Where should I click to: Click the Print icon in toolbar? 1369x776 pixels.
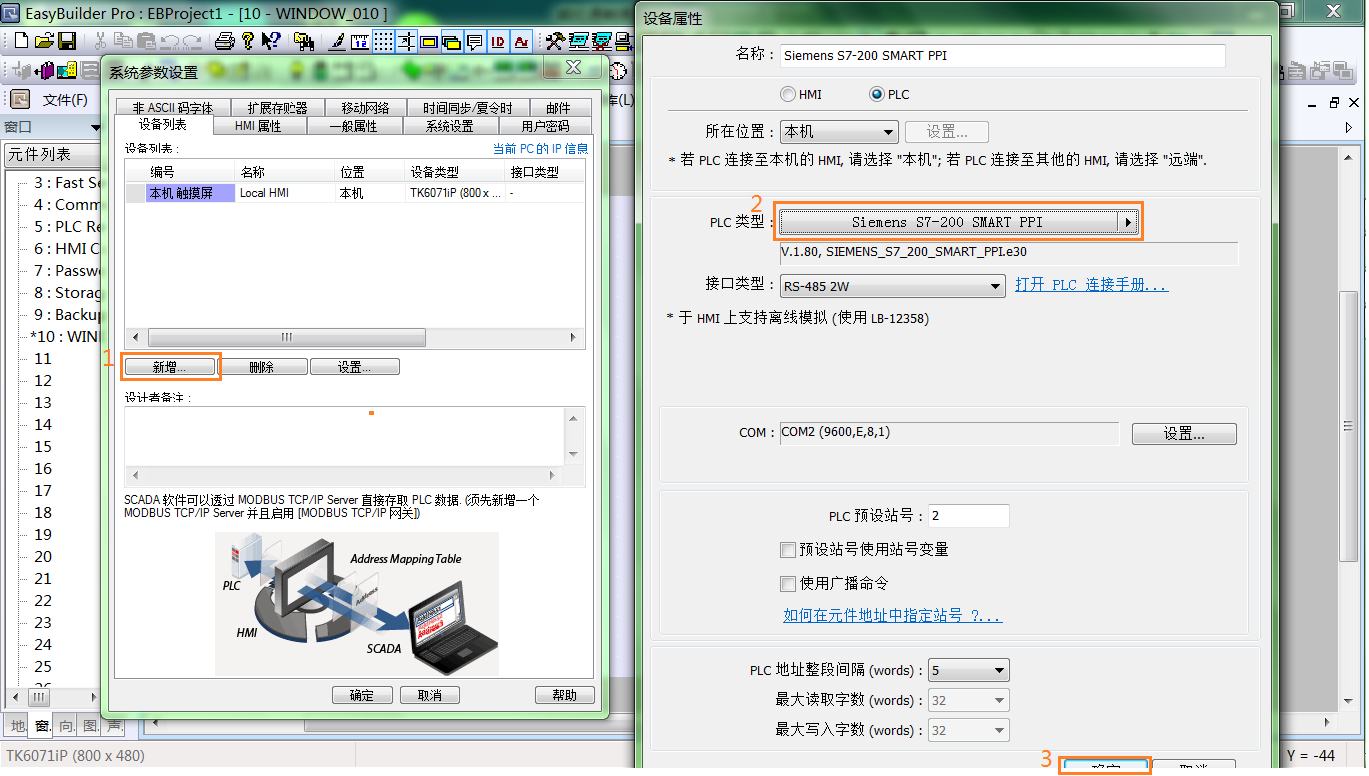coord(225,41)
